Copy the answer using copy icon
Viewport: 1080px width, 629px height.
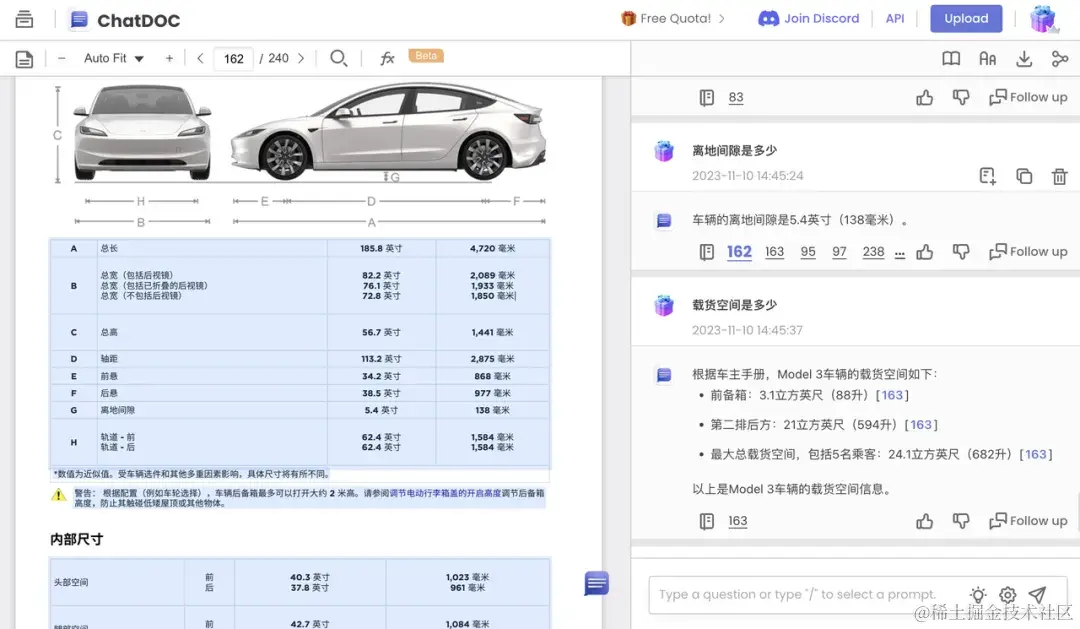tap(1024, 175)
